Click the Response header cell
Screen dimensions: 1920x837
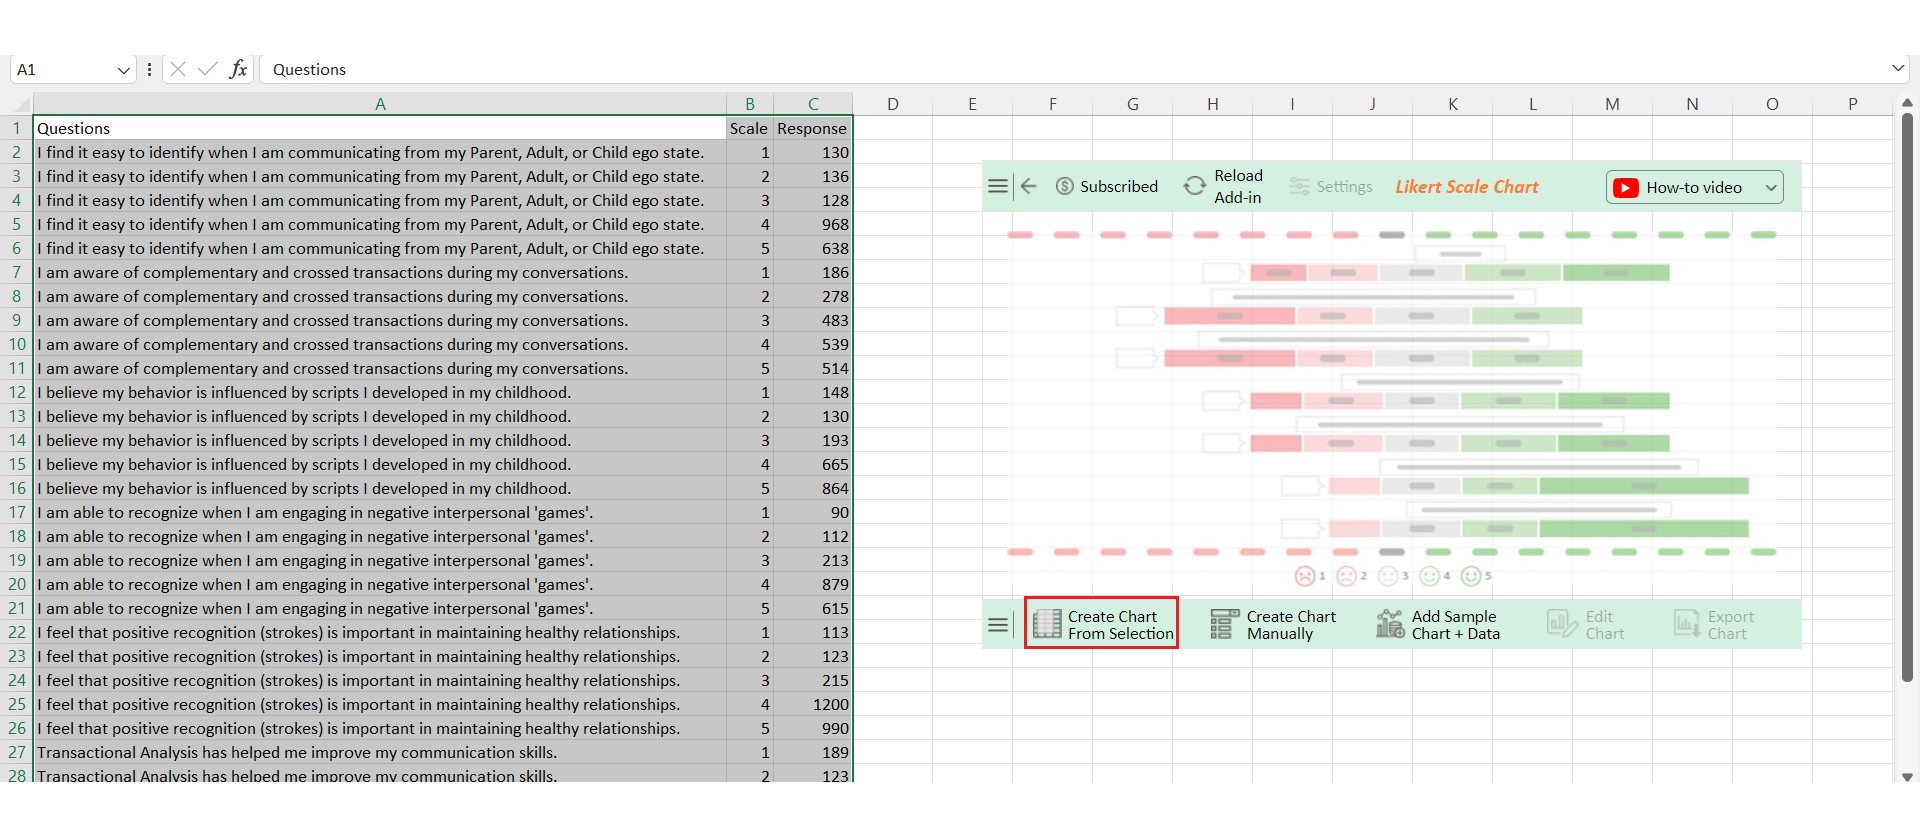pyautogui.click(x=813, y=128)
